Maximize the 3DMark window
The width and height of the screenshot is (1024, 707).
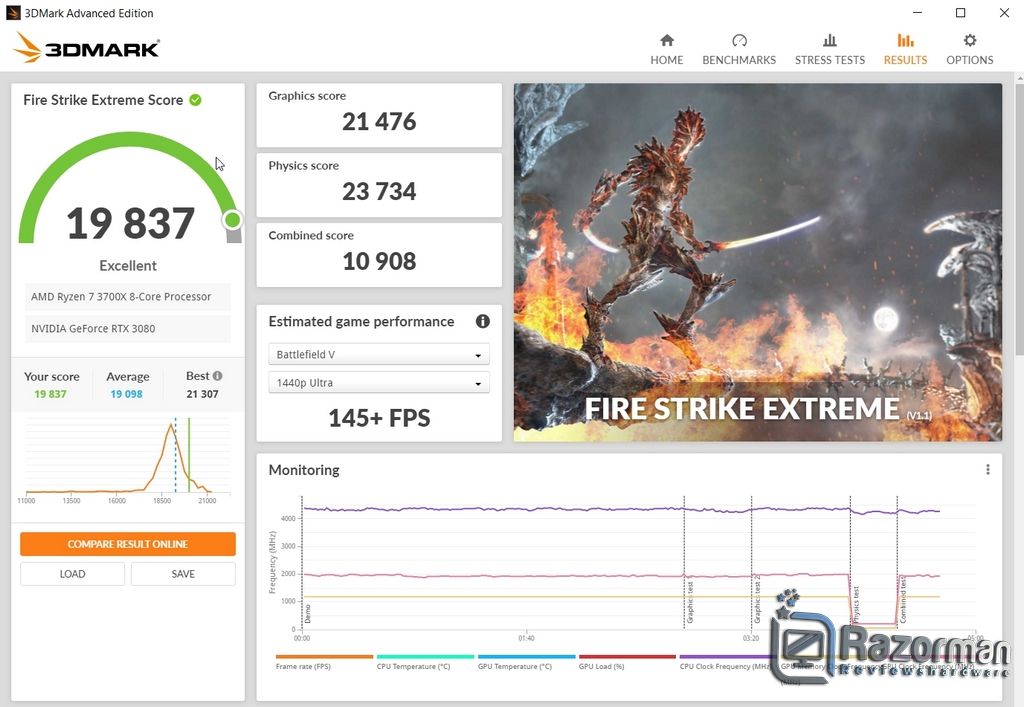[961, 12]
